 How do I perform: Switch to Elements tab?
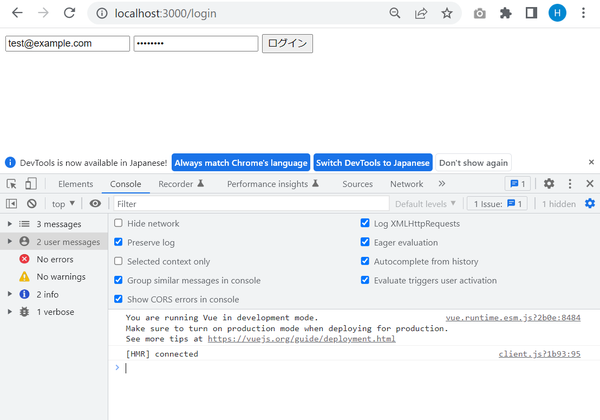pyautogui.click(x=75, y=184)
